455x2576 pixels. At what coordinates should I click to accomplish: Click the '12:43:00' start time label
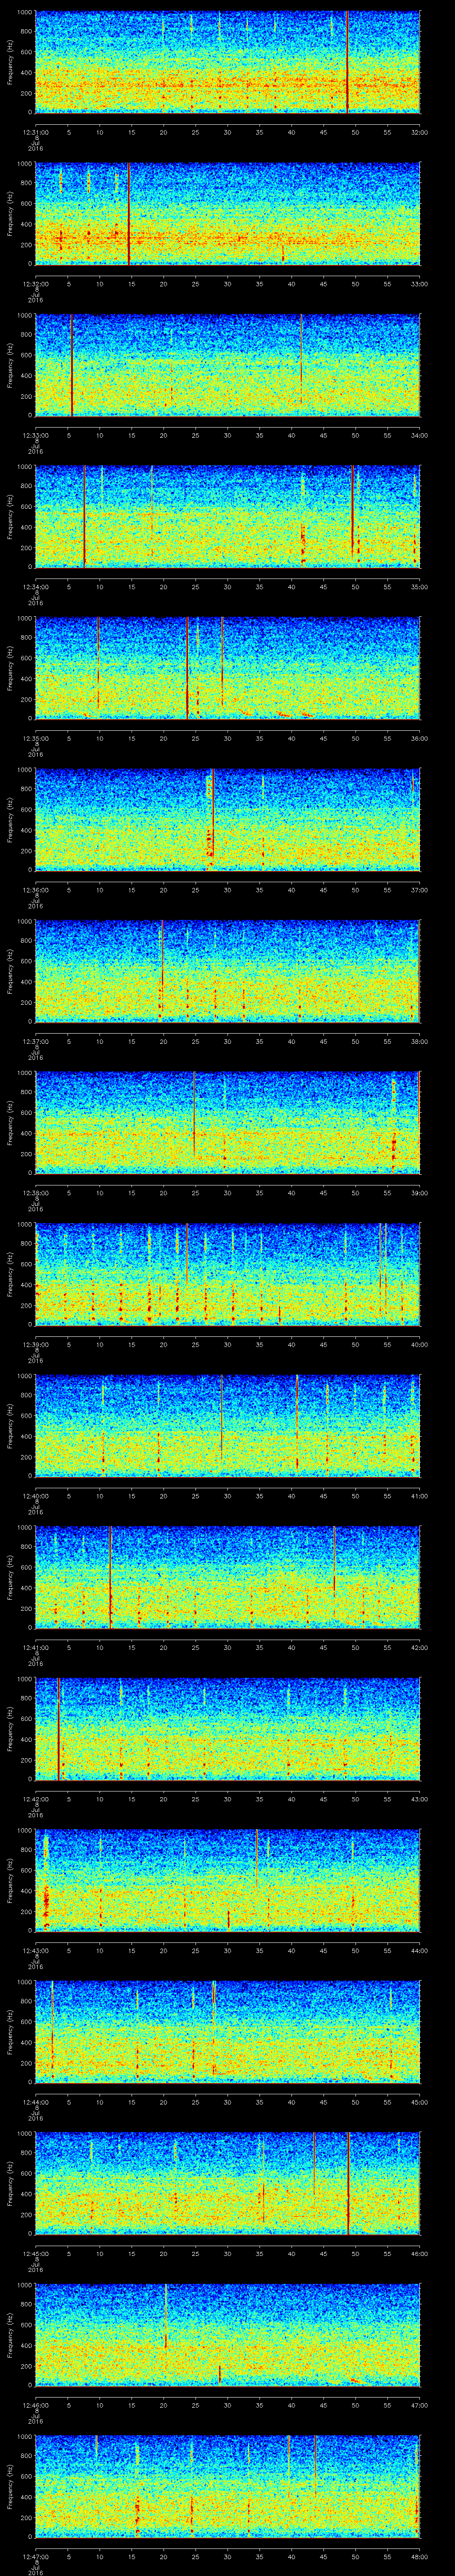click(x=36, y=1950)
